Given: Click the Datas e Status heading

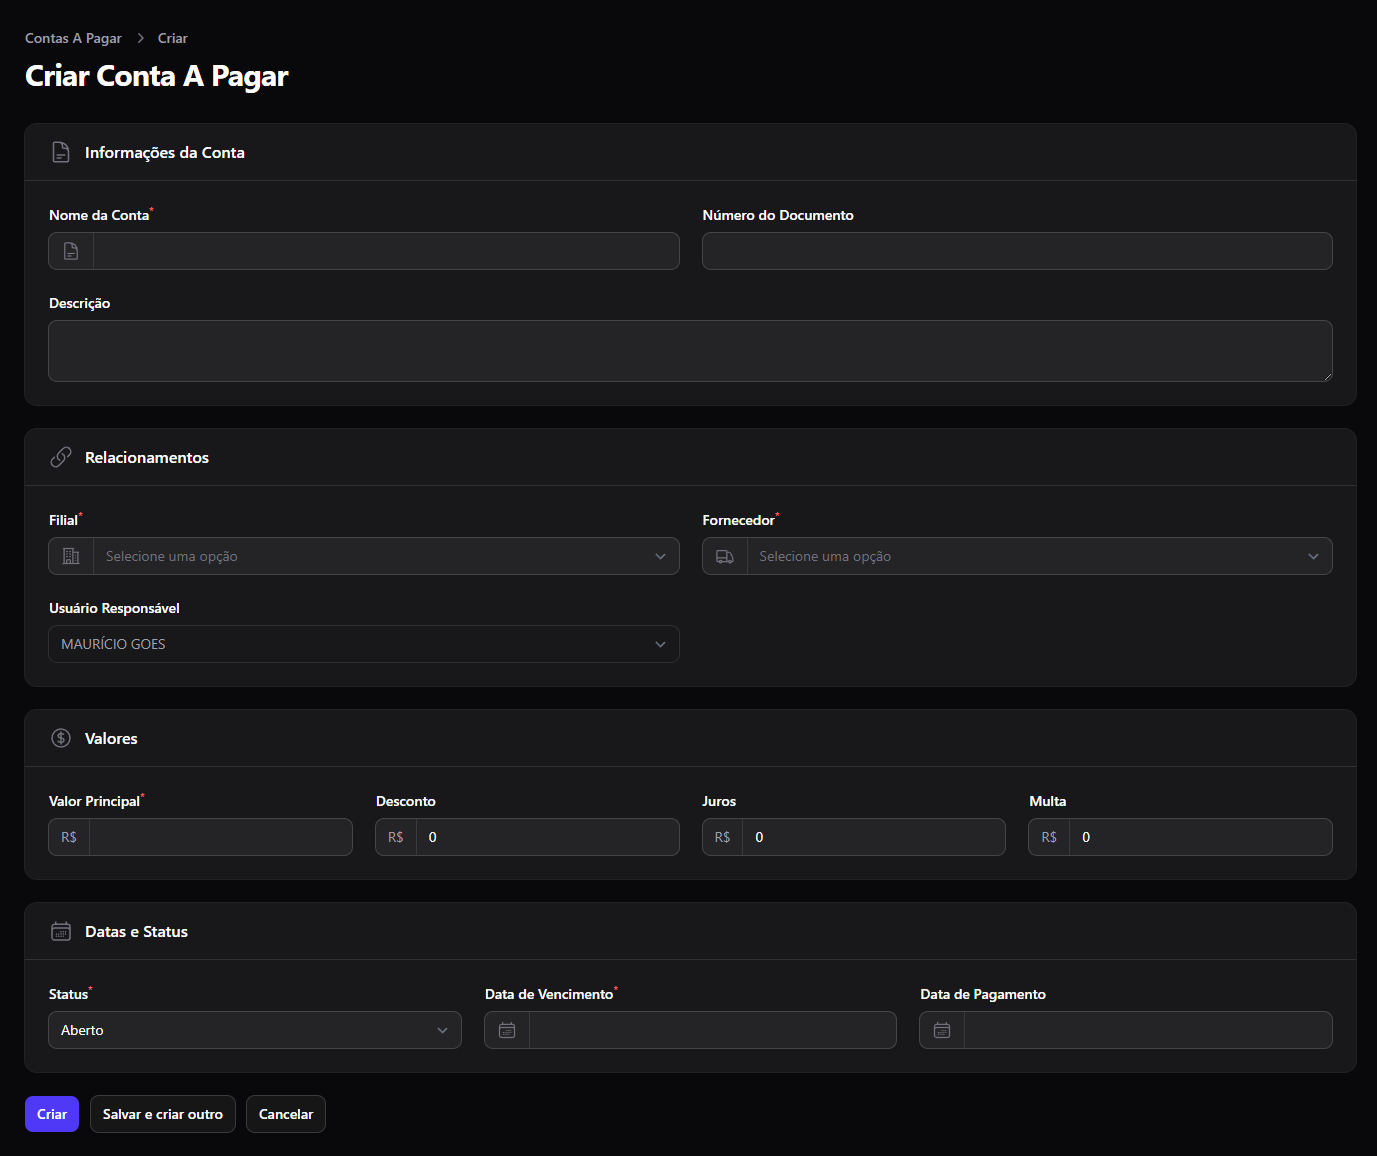Looking at the screenshot, I should (136, 931).
